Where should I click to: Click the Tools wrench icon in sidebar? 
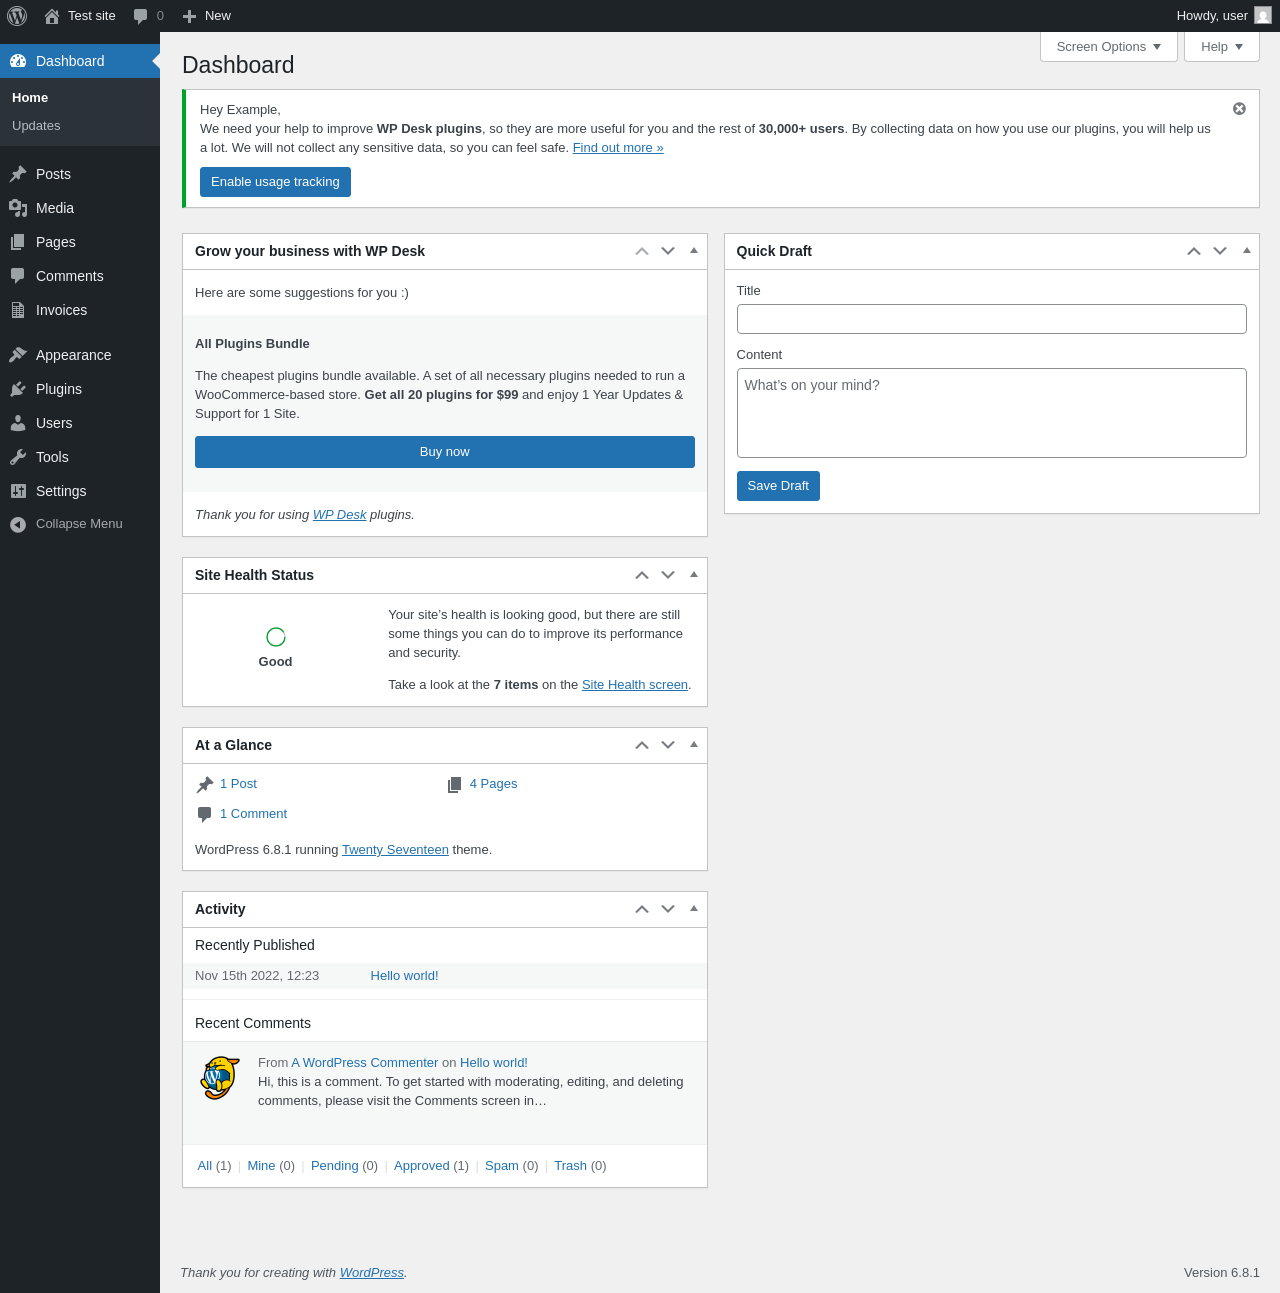click(x=18, y=457)
